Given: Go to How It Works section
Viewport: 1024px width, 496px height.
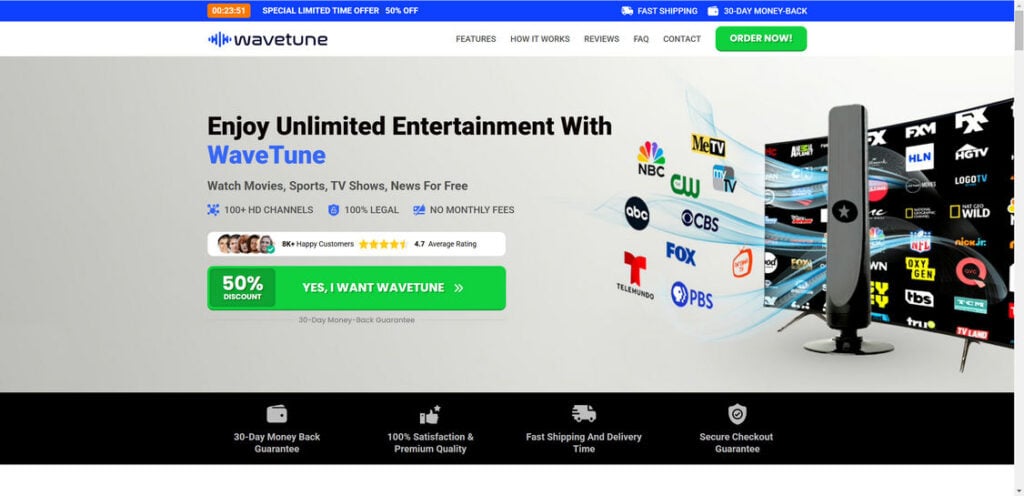Looking at the screenshot, I should (539, 39).
